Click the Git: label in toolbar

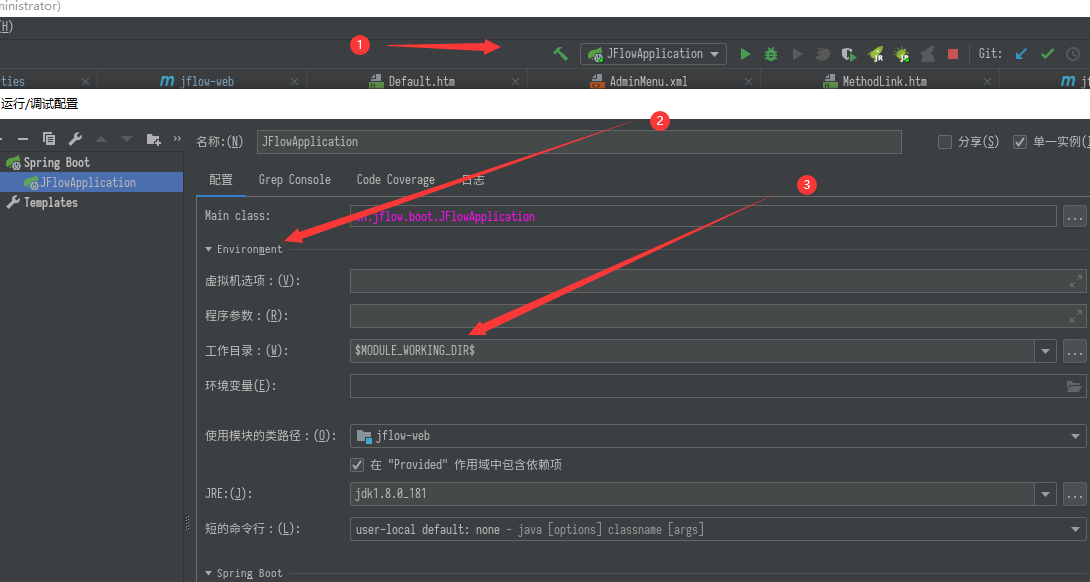pos(990,54)
